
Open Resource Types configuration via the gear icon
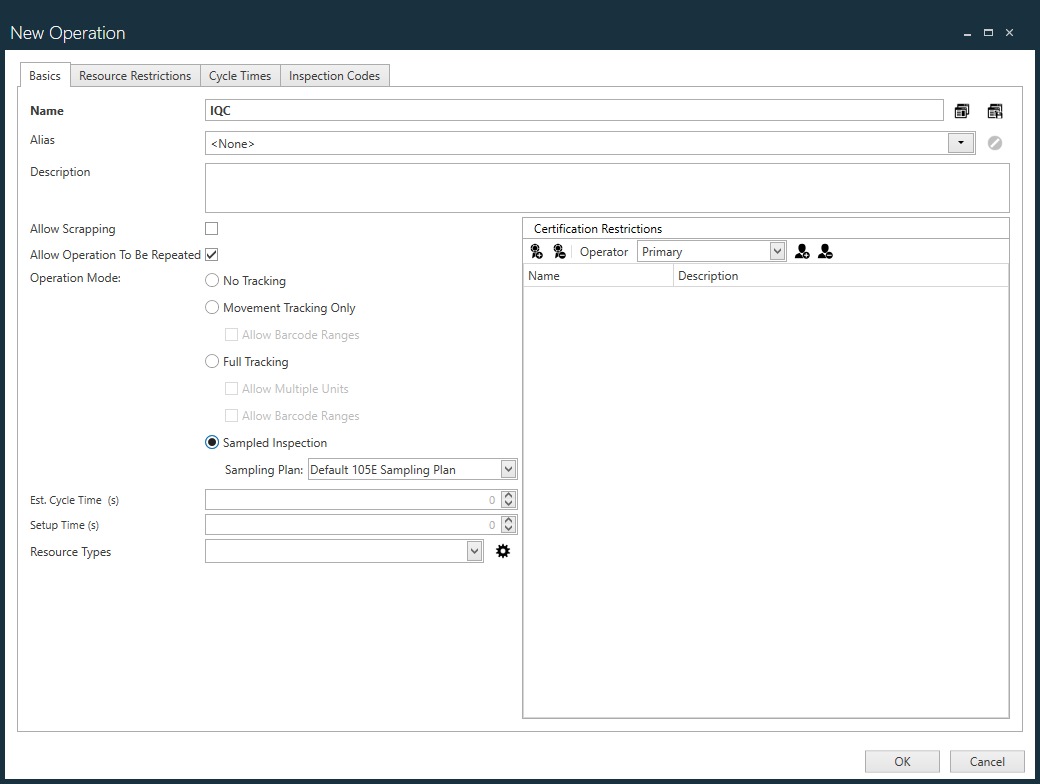click(x=502, y=550)
